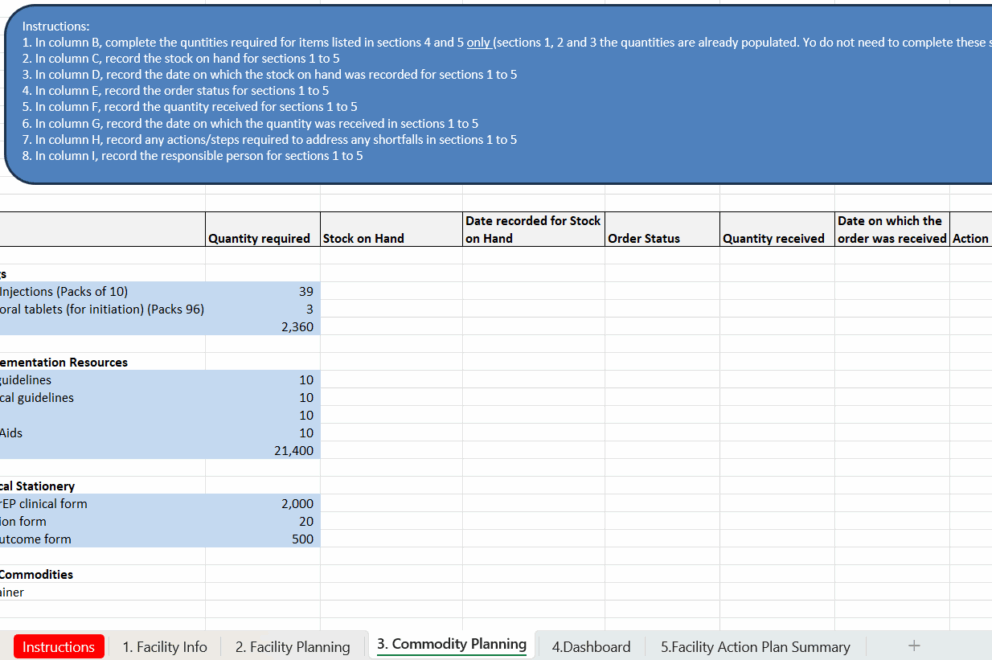Click the blue Instructions text box
This screenshot has height=660, width=992.
coord(500,95)
